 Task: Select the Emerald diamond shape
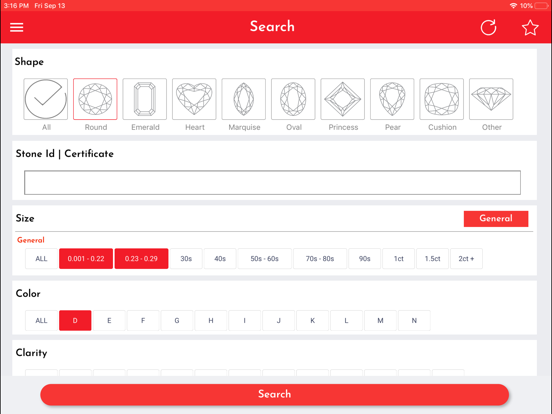(145, 99)
